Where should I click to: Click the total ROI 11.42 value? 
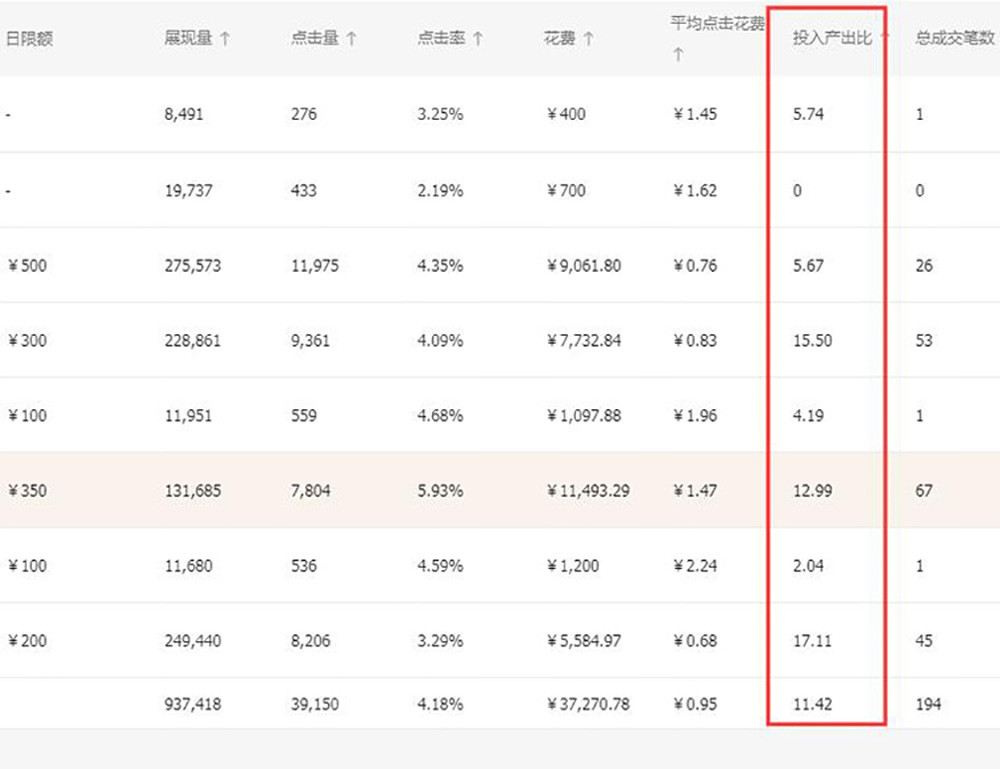pyautogui.click(x=811, y=704)
